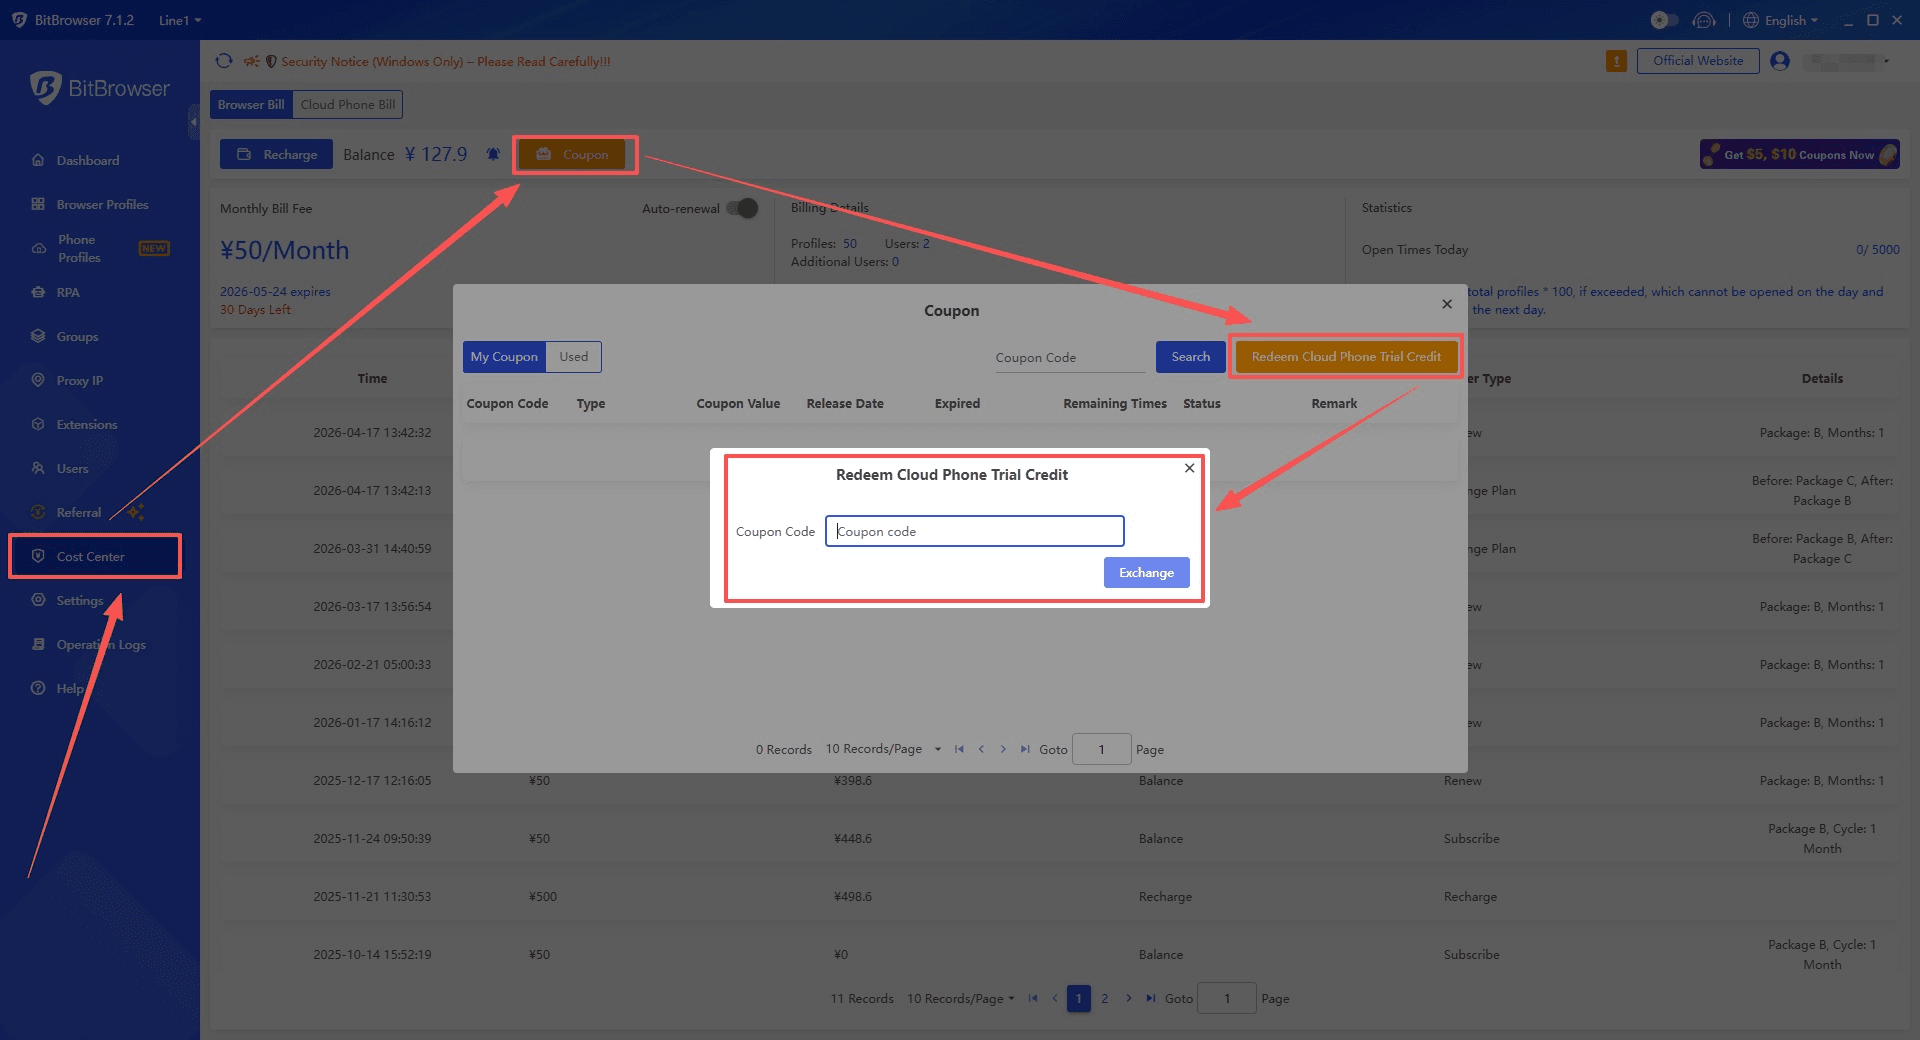Click the Phone Profiles sidebar icon
The height and width of the screenshot is (1040, 1920).
coord(38,248)
